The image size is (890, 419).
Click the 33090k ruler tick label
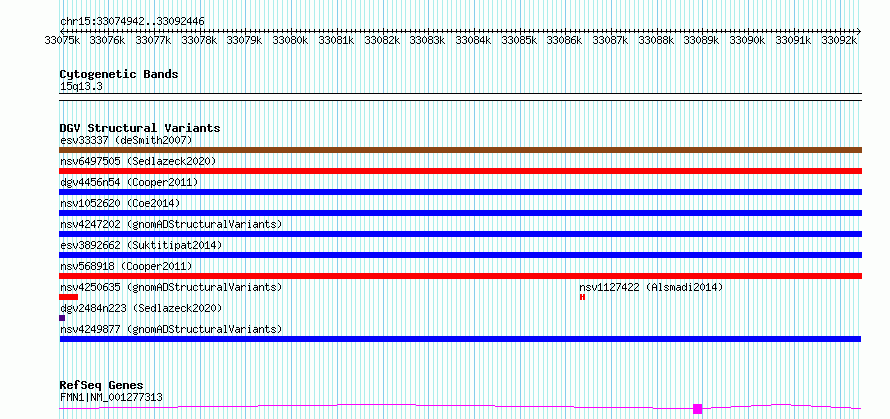point(748,40)
